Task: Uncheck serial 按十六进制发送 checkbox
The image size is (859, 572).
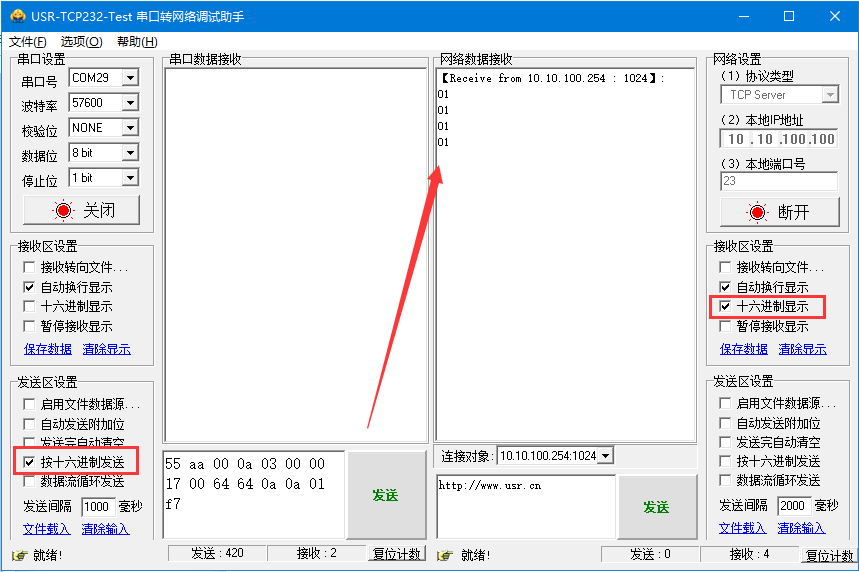Action: click(29, 462)
